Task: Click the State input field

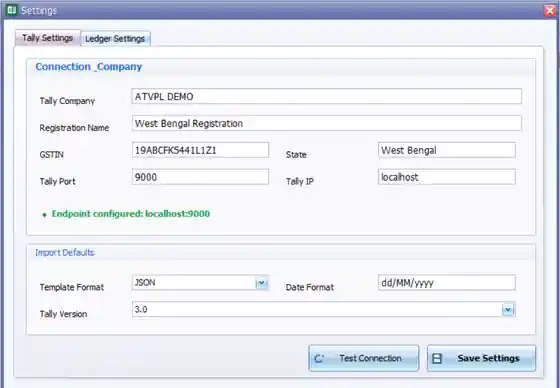Action: (446, 150)
